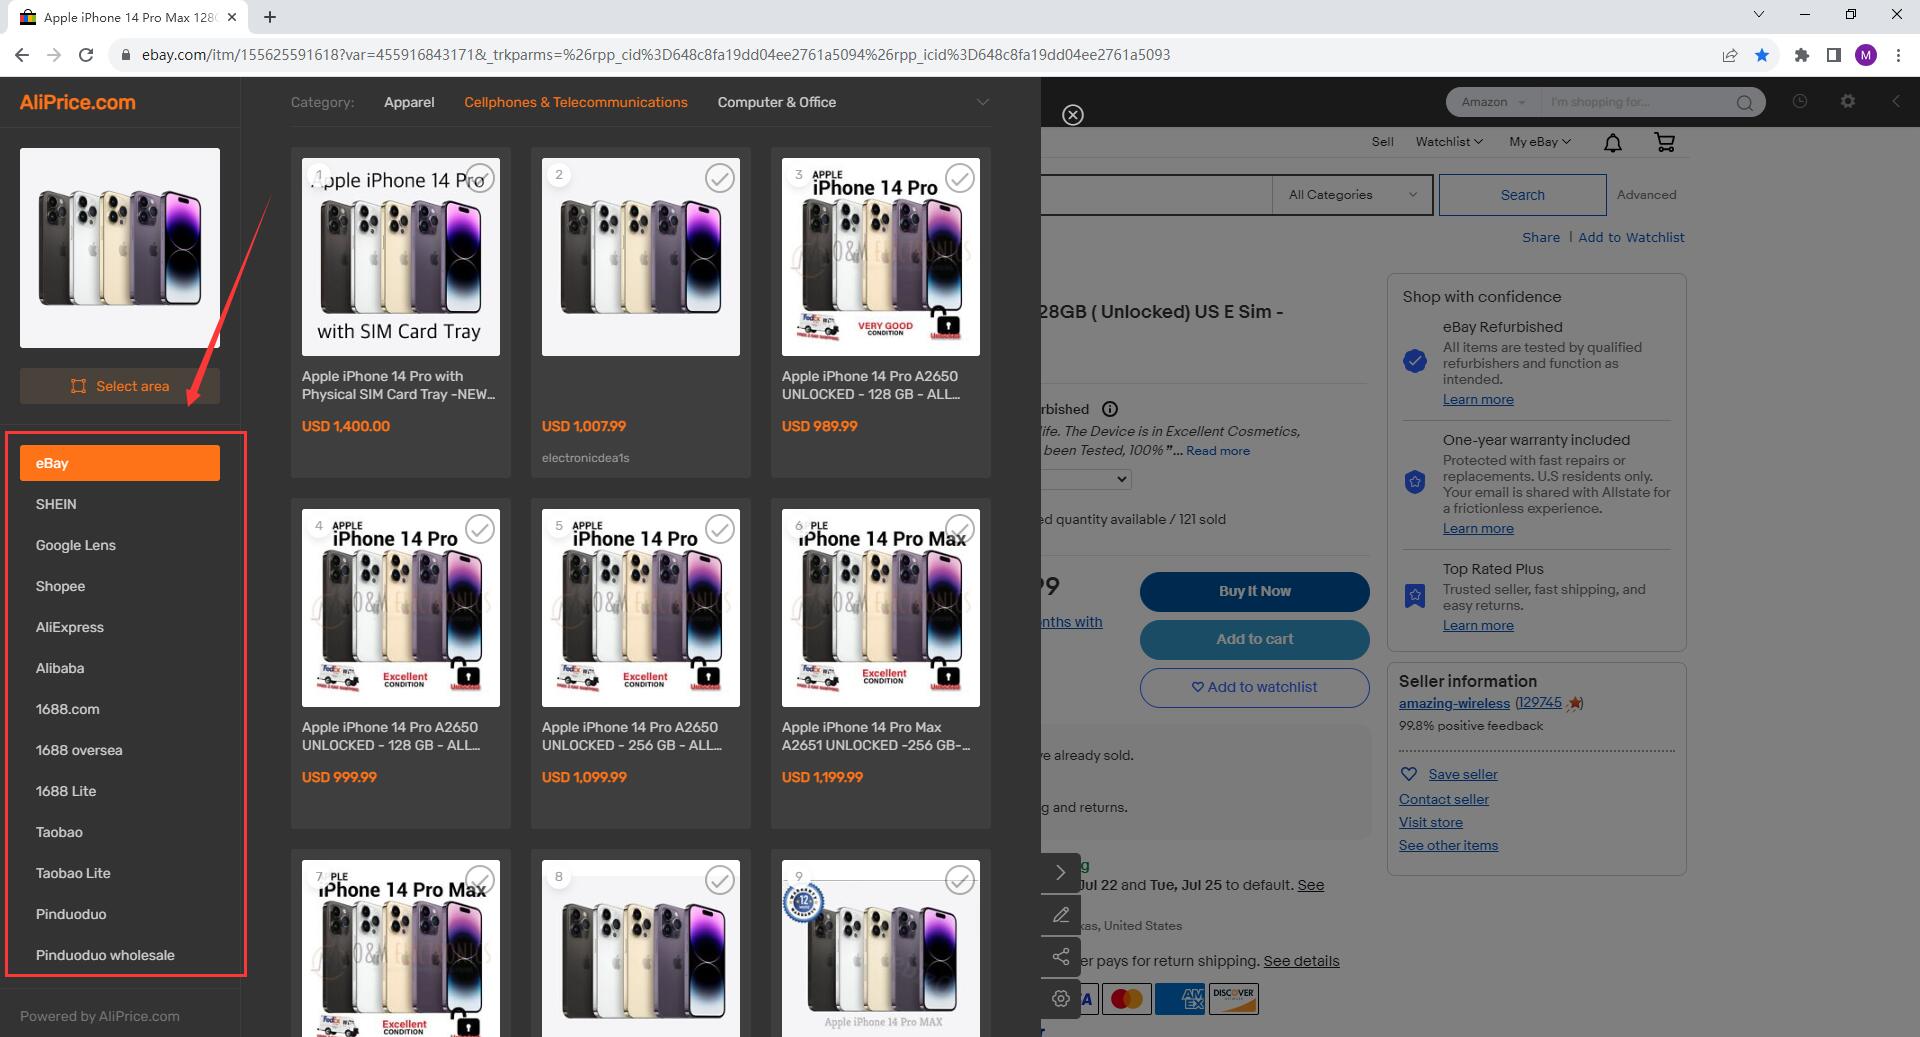The image size is (1920, 1037).
Task: Open the AliPrice history clock icon
Action: click(1800, 101)
